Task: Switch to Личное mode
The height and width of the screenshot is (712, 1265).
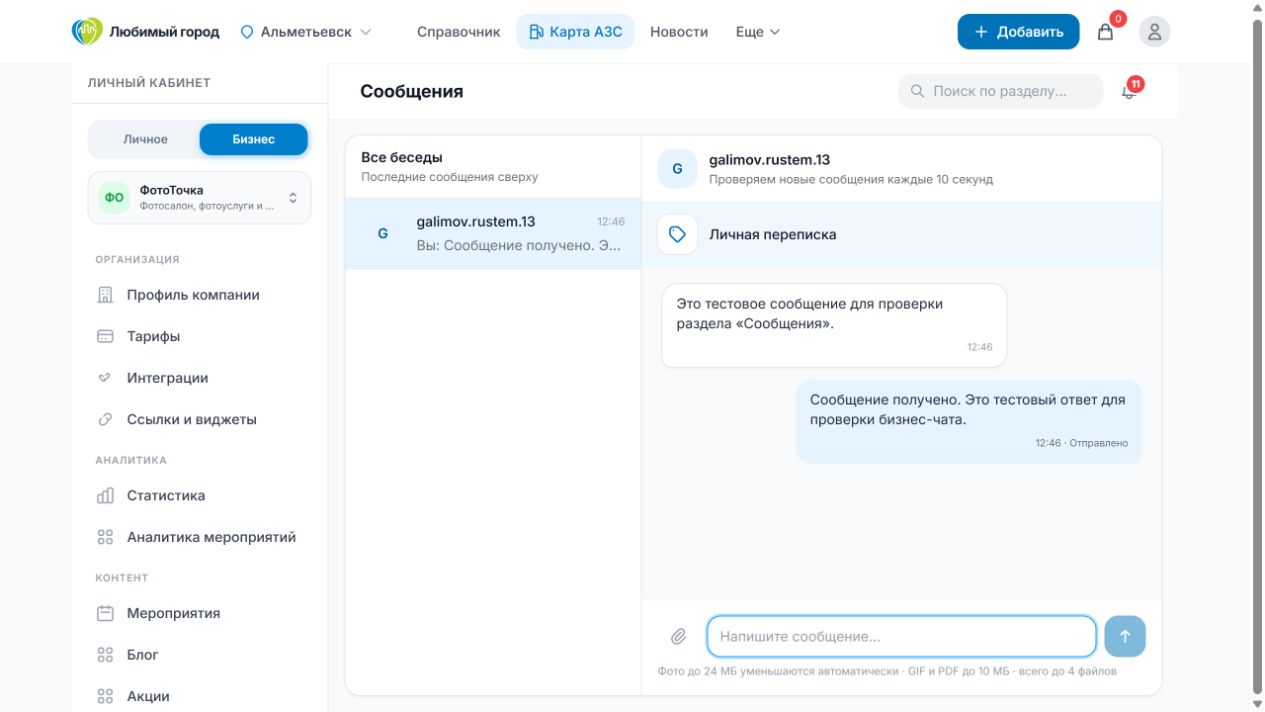Action: pyautogui.click(x=145, y=139)
